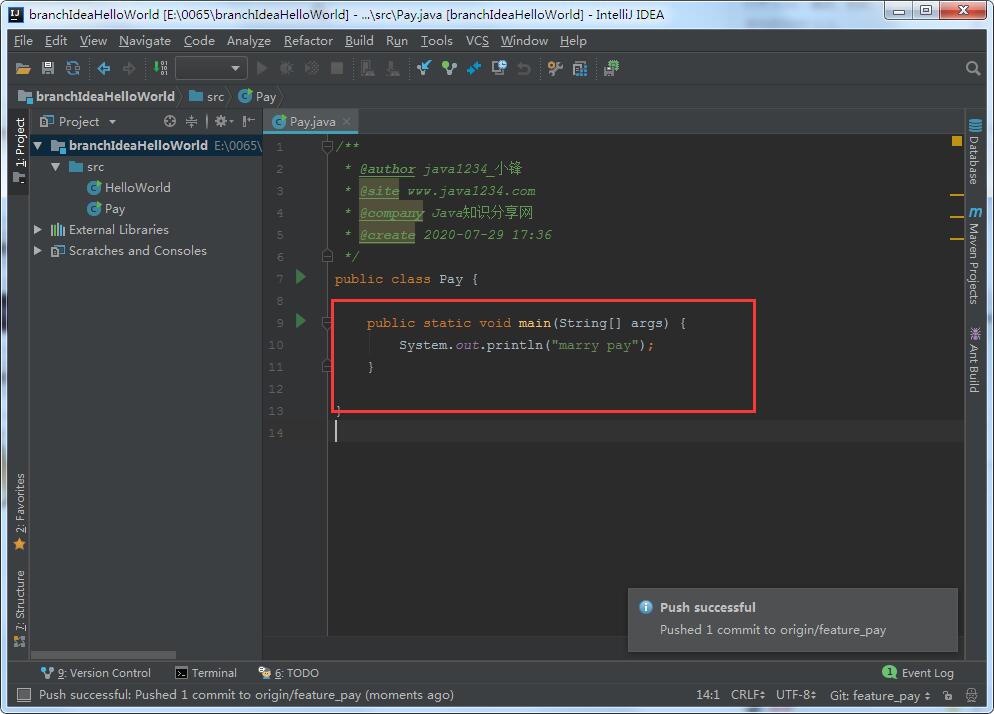Click the Compare with same repository version icon
Viewport: 994px width, 714px height.
(474, 68)
